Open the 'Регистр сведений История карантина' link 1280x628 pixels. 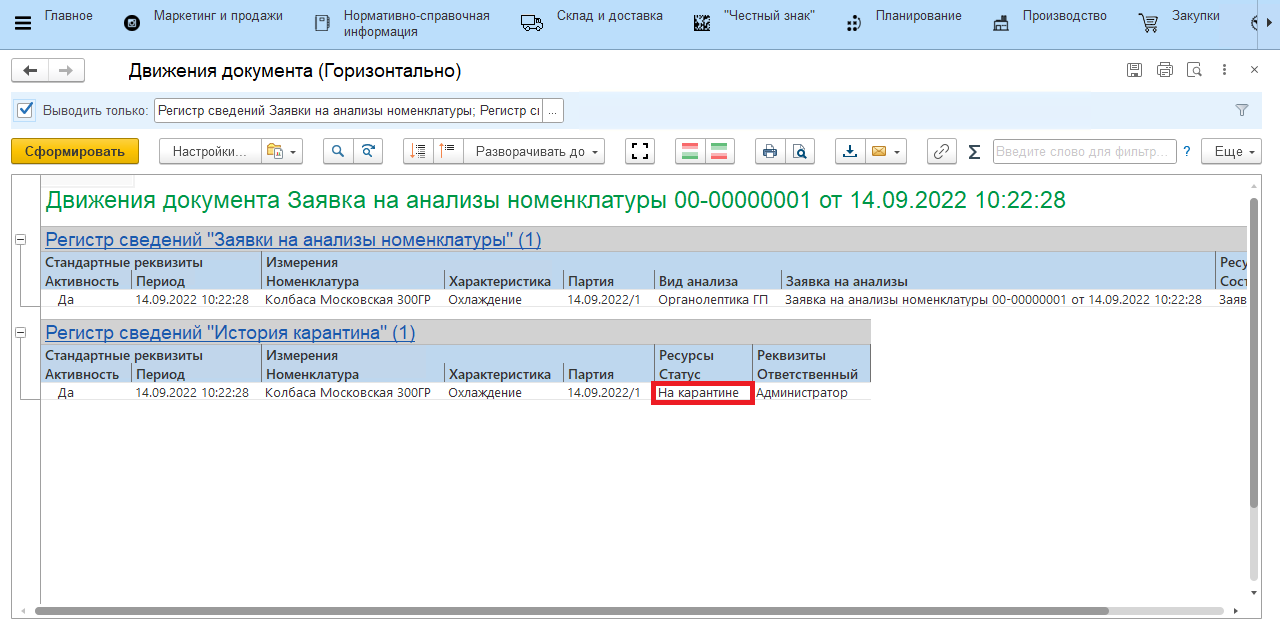(230, 333)
